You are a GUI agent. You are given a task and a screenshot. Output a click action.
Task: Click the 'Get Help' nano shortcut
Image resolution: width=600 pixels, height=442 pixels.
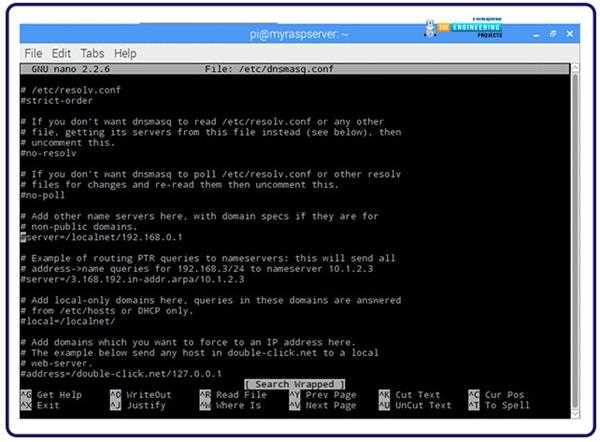tap(51, 395)
